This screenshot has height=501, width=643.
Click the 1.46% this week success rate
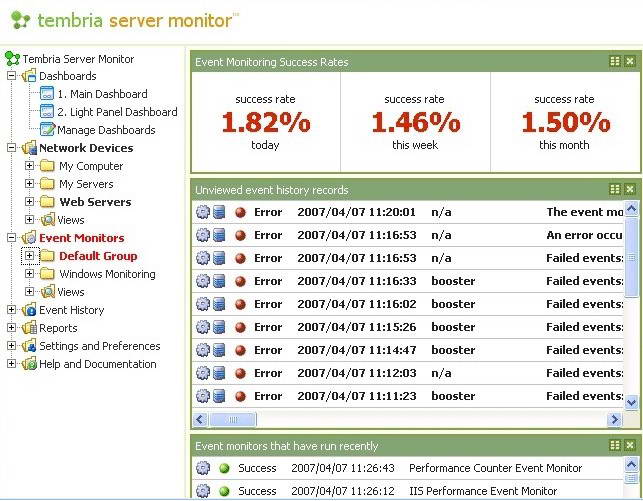tap(415, 122)
